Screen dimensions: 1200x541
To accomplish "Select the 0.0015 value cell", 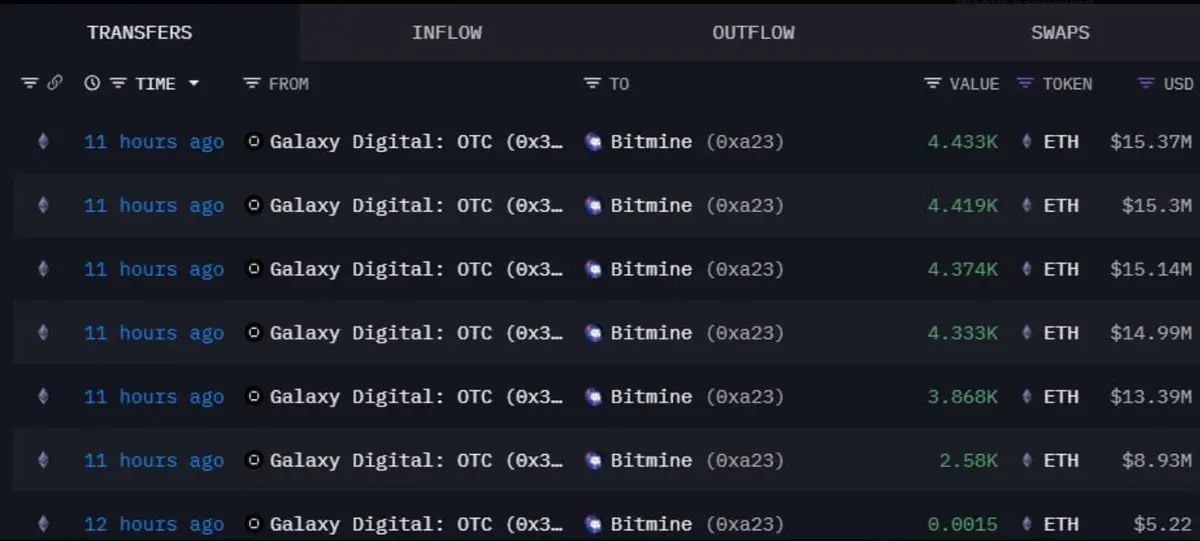I will (x=963, y=524).
